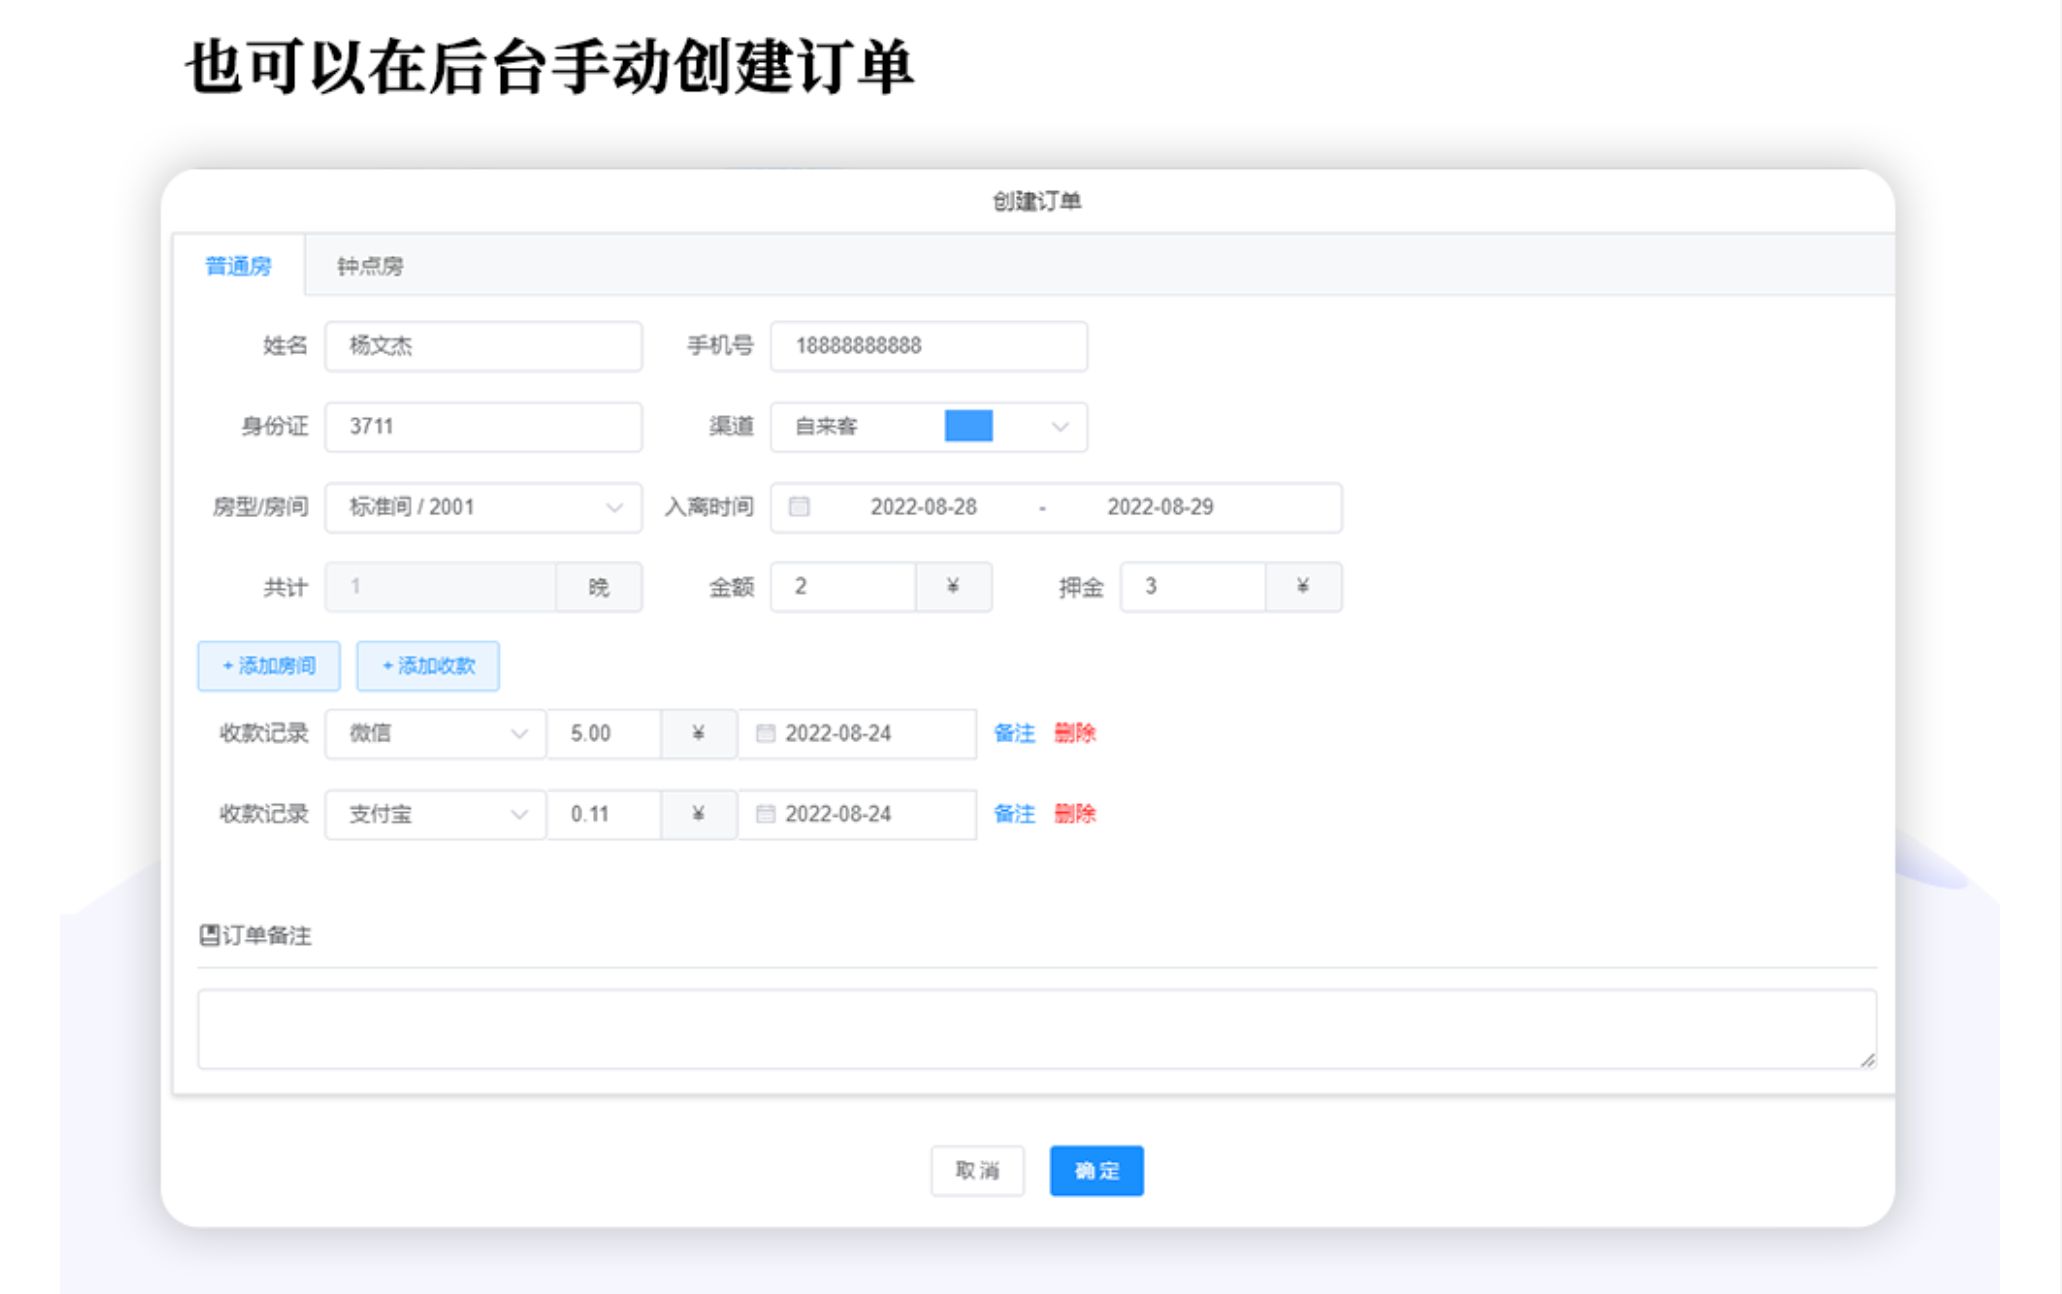The image size is (2062, 1294).
Task: Click the 取消 button
Action: pyautogui.click(x=977, y=1171)
